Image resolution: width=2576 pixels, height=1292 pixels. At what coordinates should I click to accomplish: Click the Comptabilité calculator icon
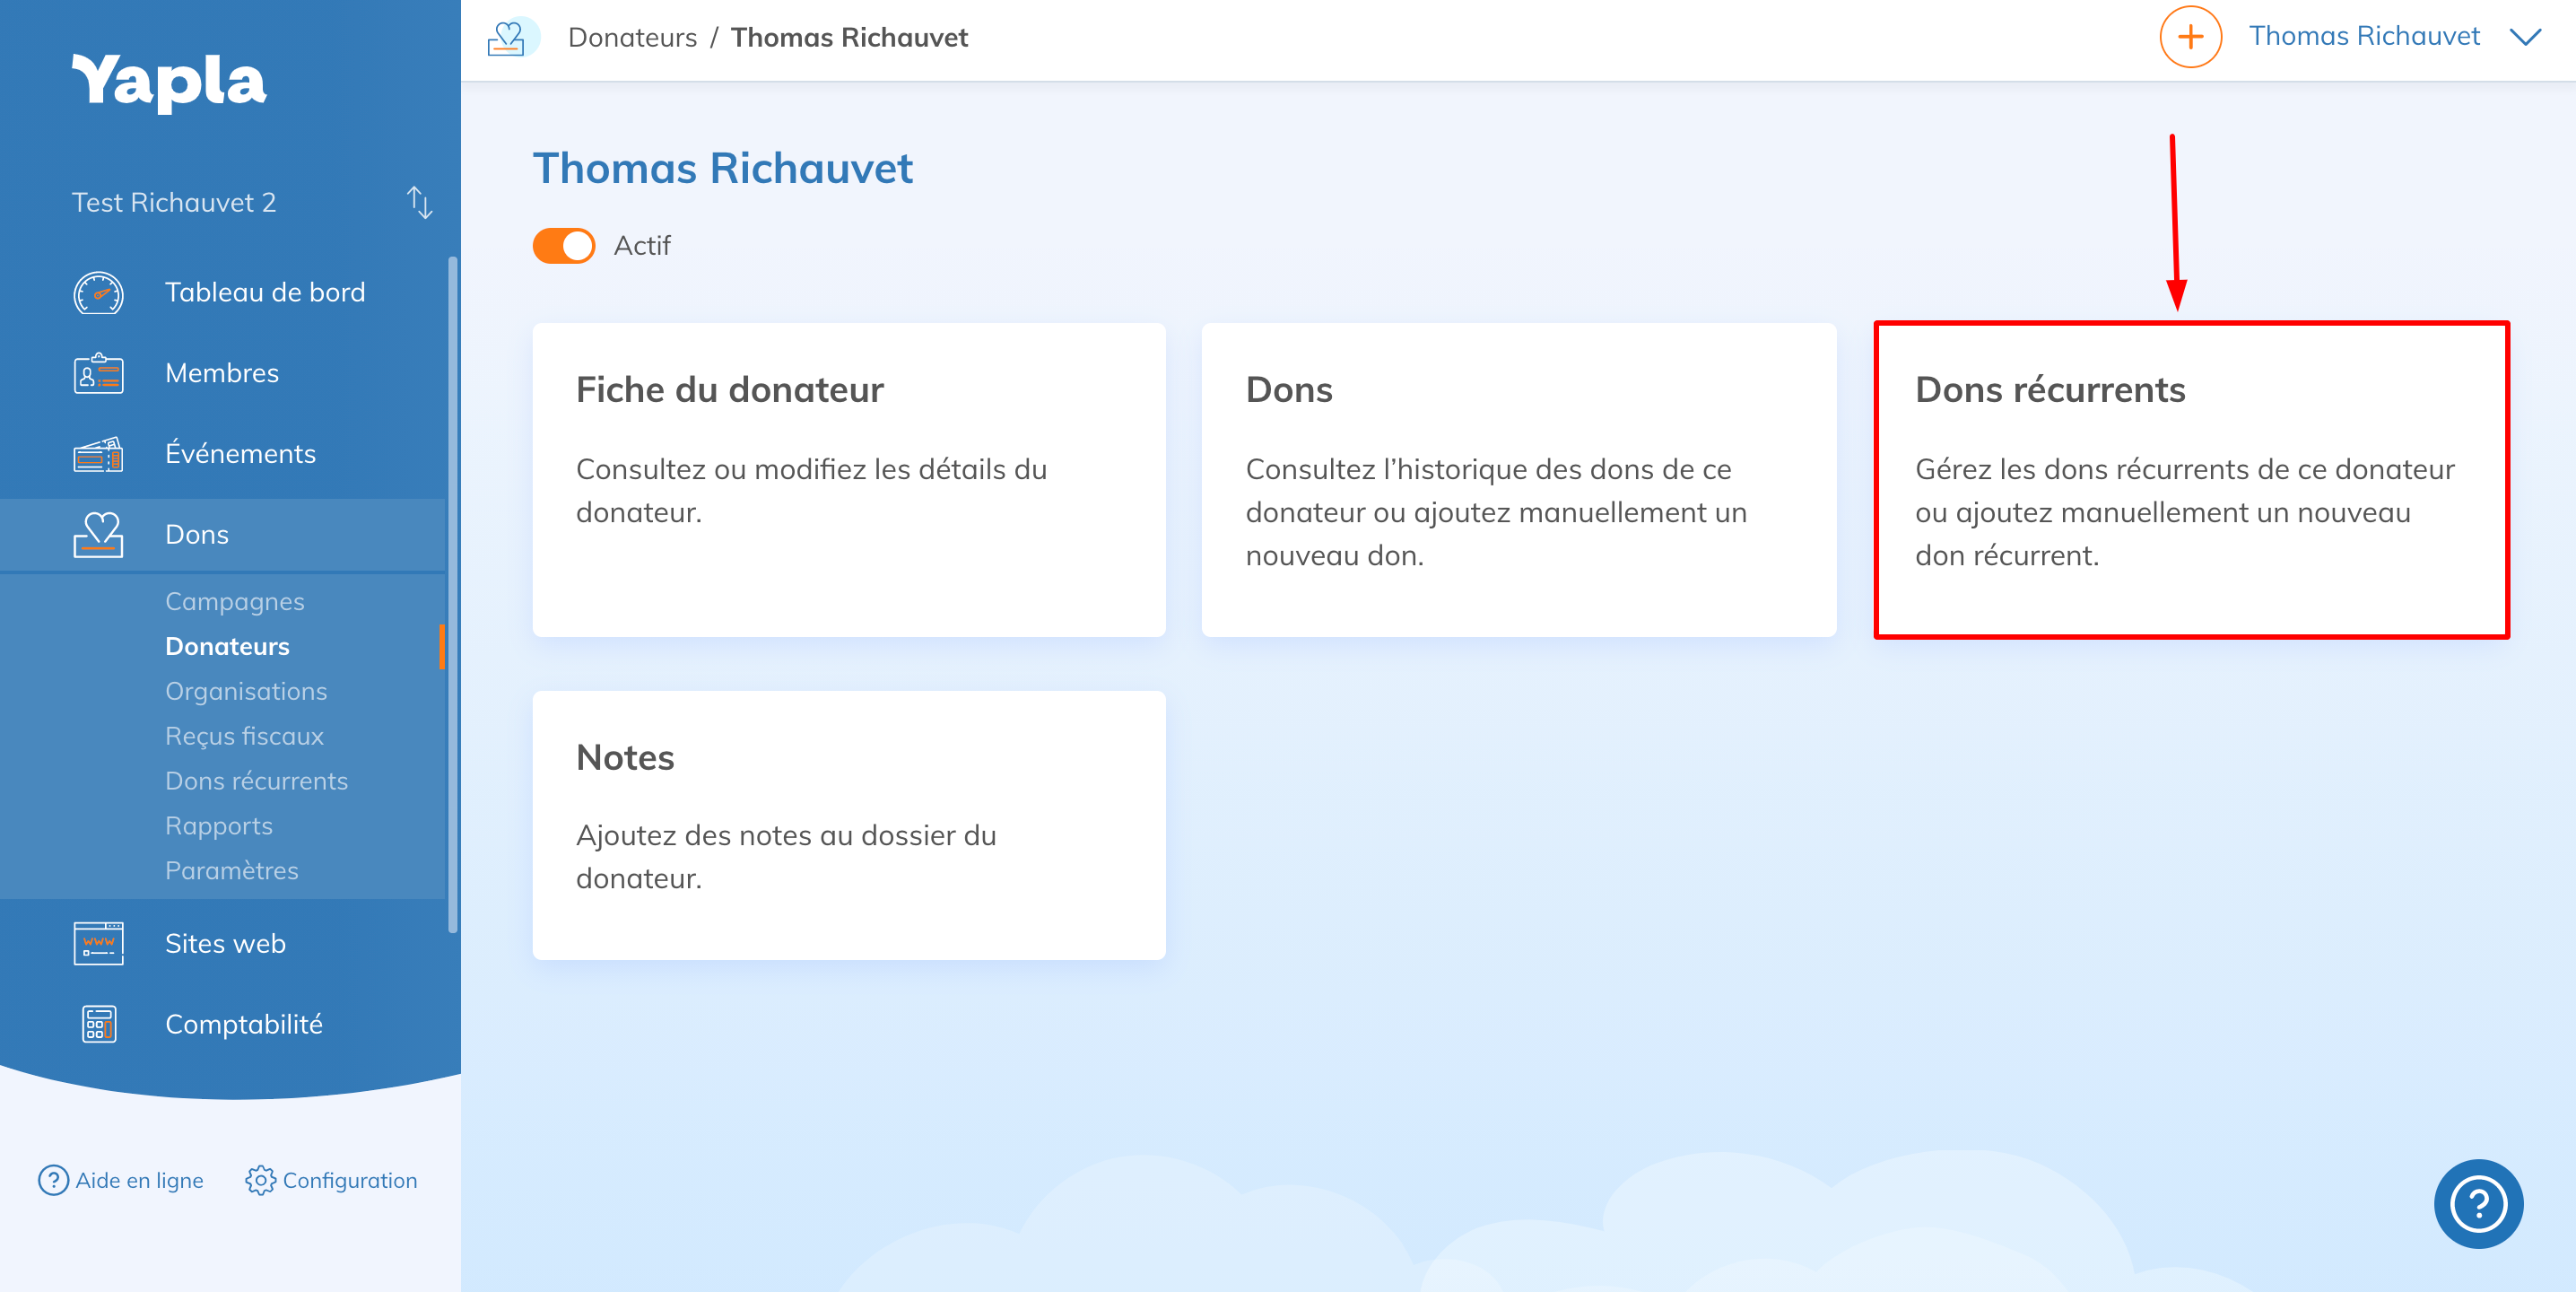tap(98, 1025)
